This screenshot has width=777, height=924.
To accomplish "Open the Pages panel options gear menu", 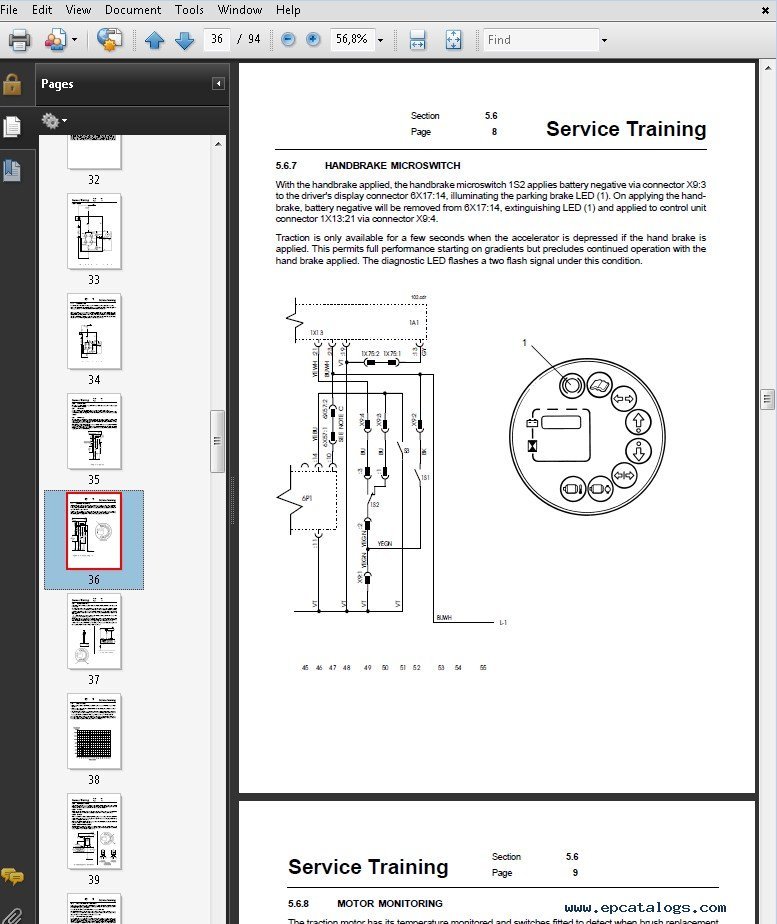I will (x=54, y=121).
